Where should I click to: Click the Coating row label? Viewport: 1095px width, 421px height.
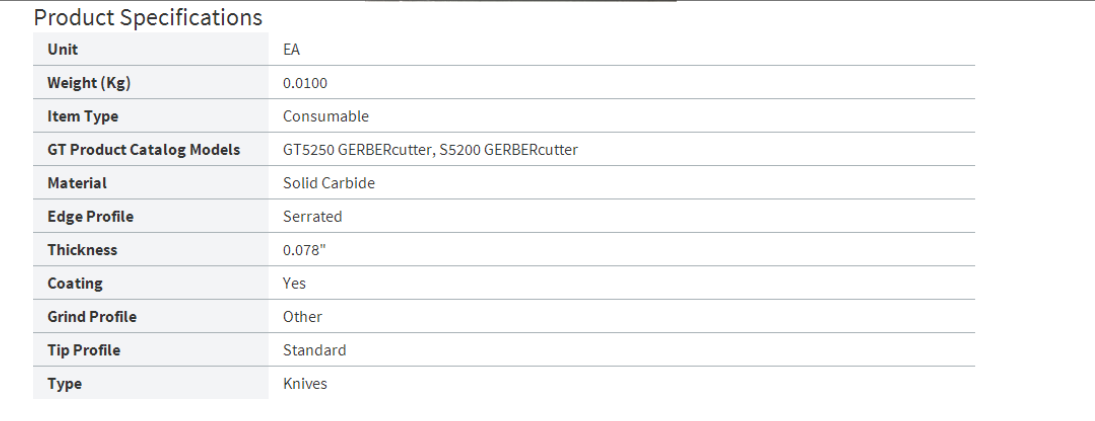[75, 283]
